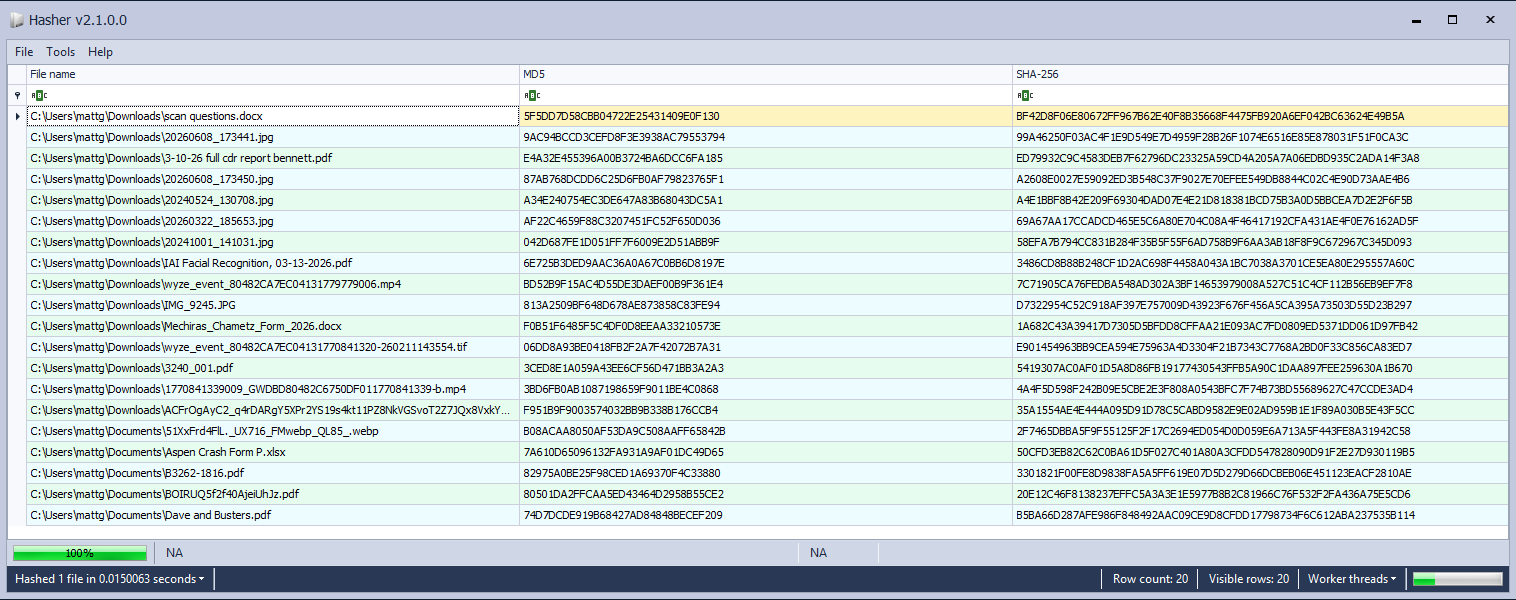Click the row indicator arrow beside scan questions.docx

click(x=17, y=117)
